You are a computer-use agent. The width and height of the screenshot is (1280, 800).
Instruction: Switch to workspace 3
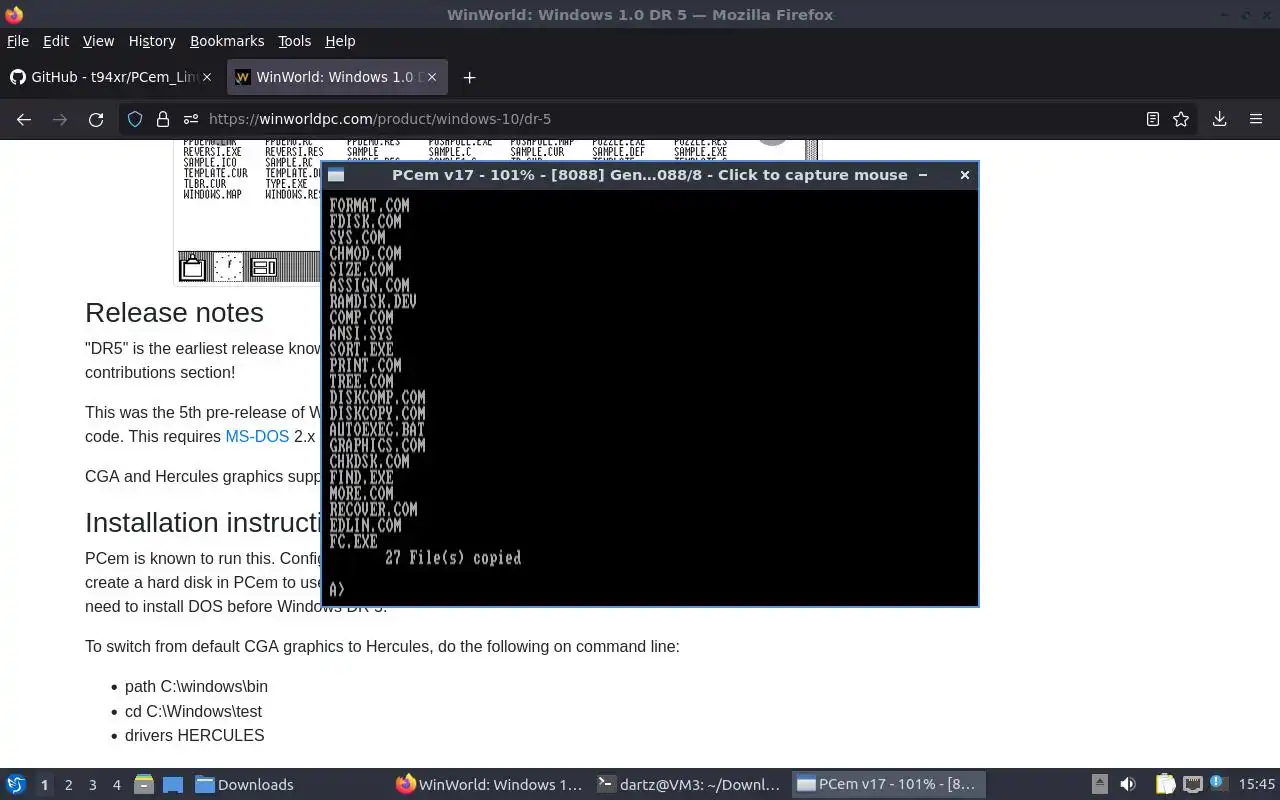pyautogui.click(x=92, y=785)
